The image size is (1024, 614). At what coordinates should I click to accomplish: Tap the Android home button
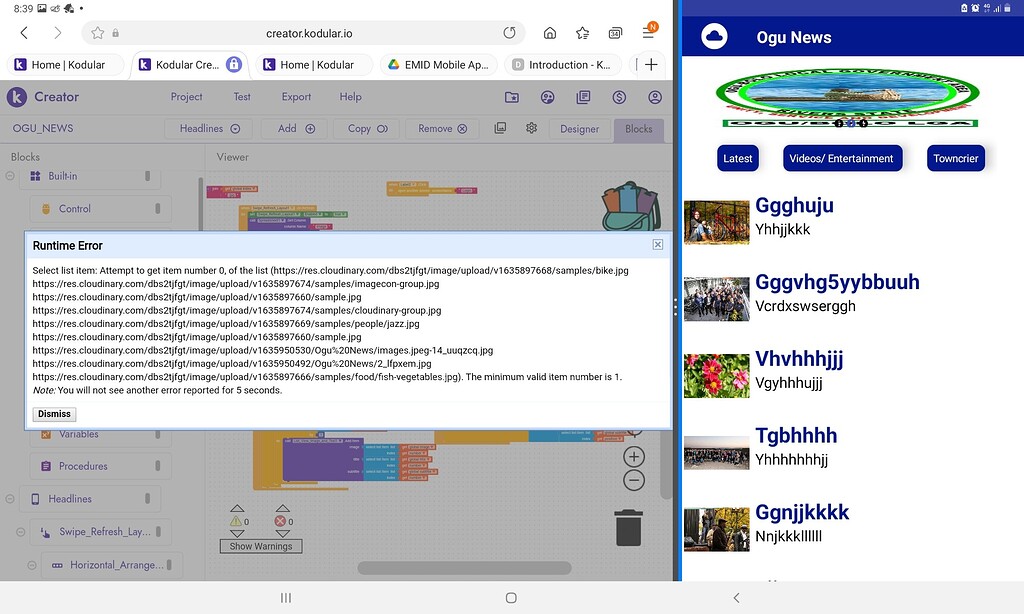pyautogui.click(x=511, y=598)
